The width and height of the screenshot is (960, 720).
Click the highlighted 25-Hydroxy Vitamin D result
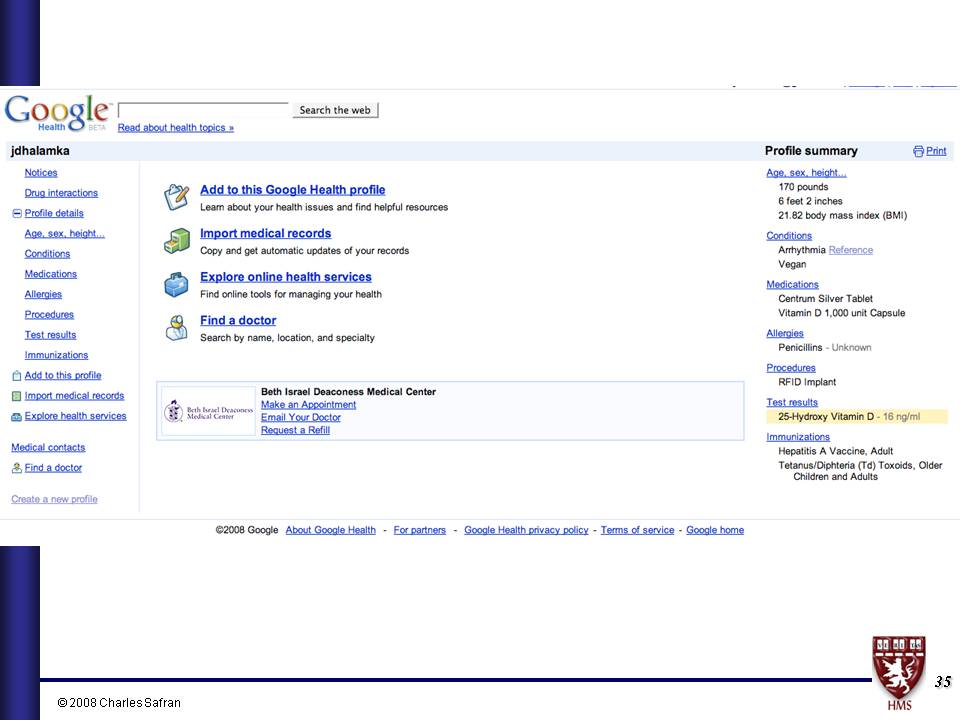pos(857,417)
